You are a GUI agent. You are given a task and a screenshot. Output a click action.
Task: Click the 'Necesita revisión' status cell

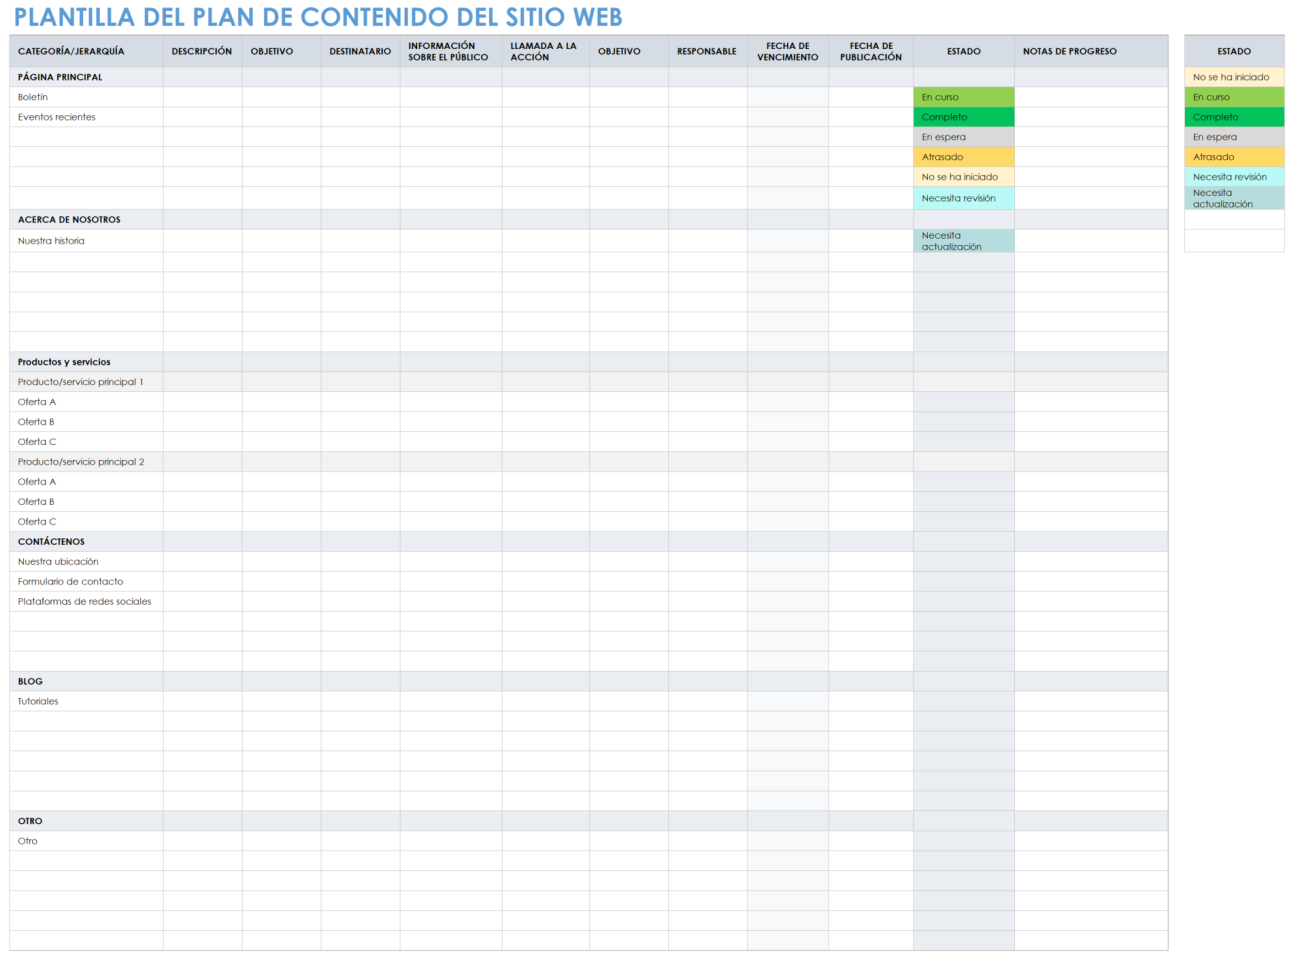pyautogui.click(x=963, y=198)
